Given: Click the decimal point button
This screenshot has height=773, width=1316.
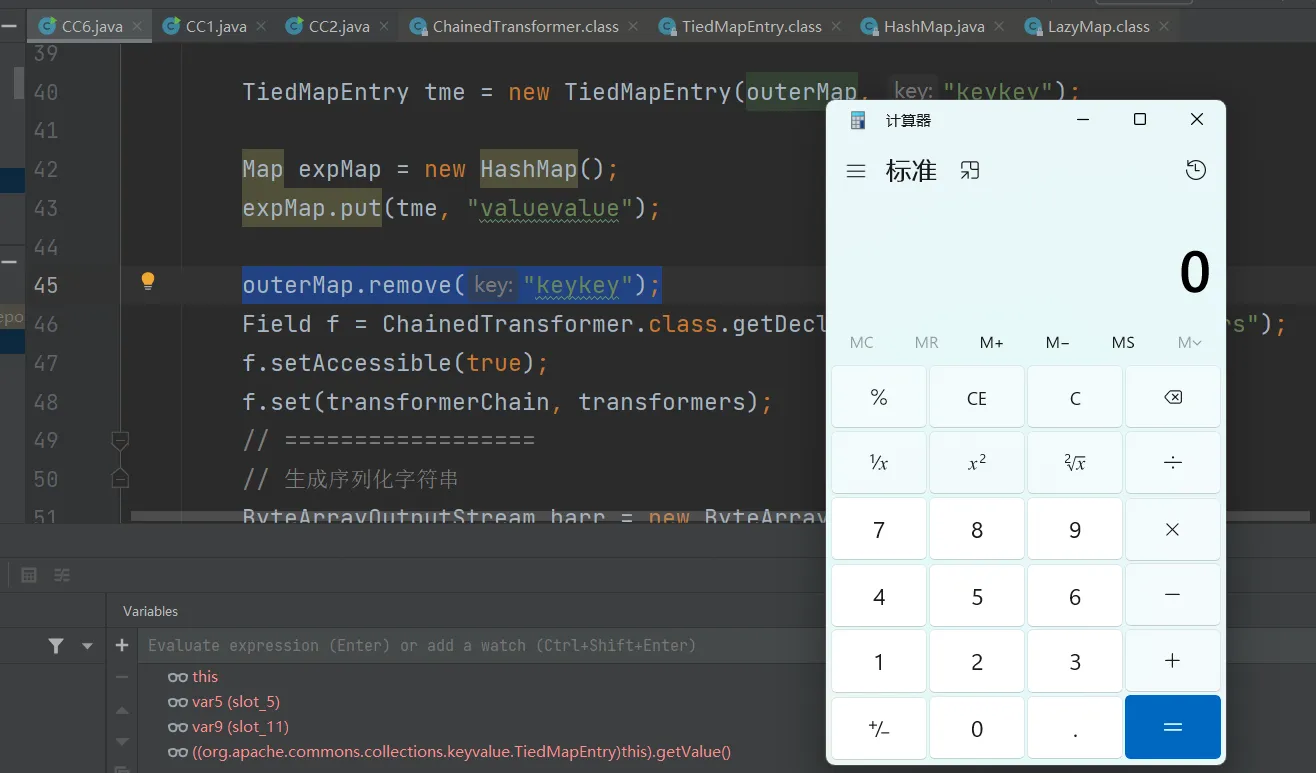Looking at the screenshot, I should [x=1075, y=727].
